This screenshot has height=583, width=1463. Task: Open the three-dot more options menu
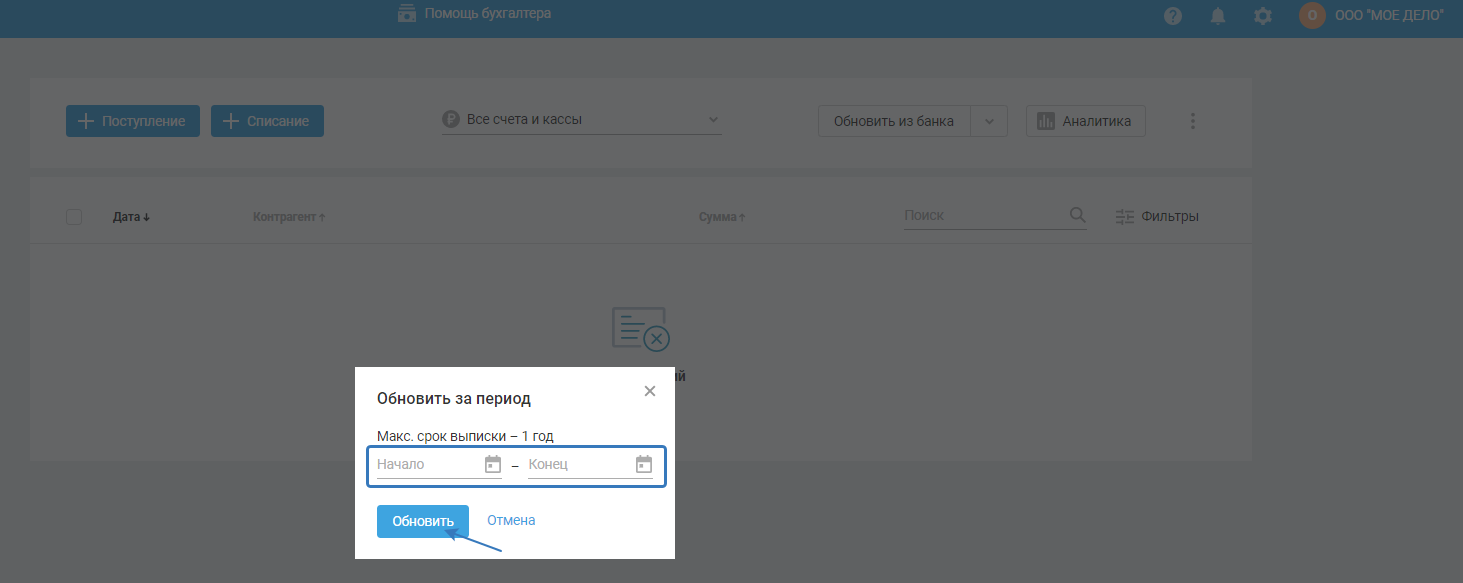pyautogui.click(x=1192, y=121)
